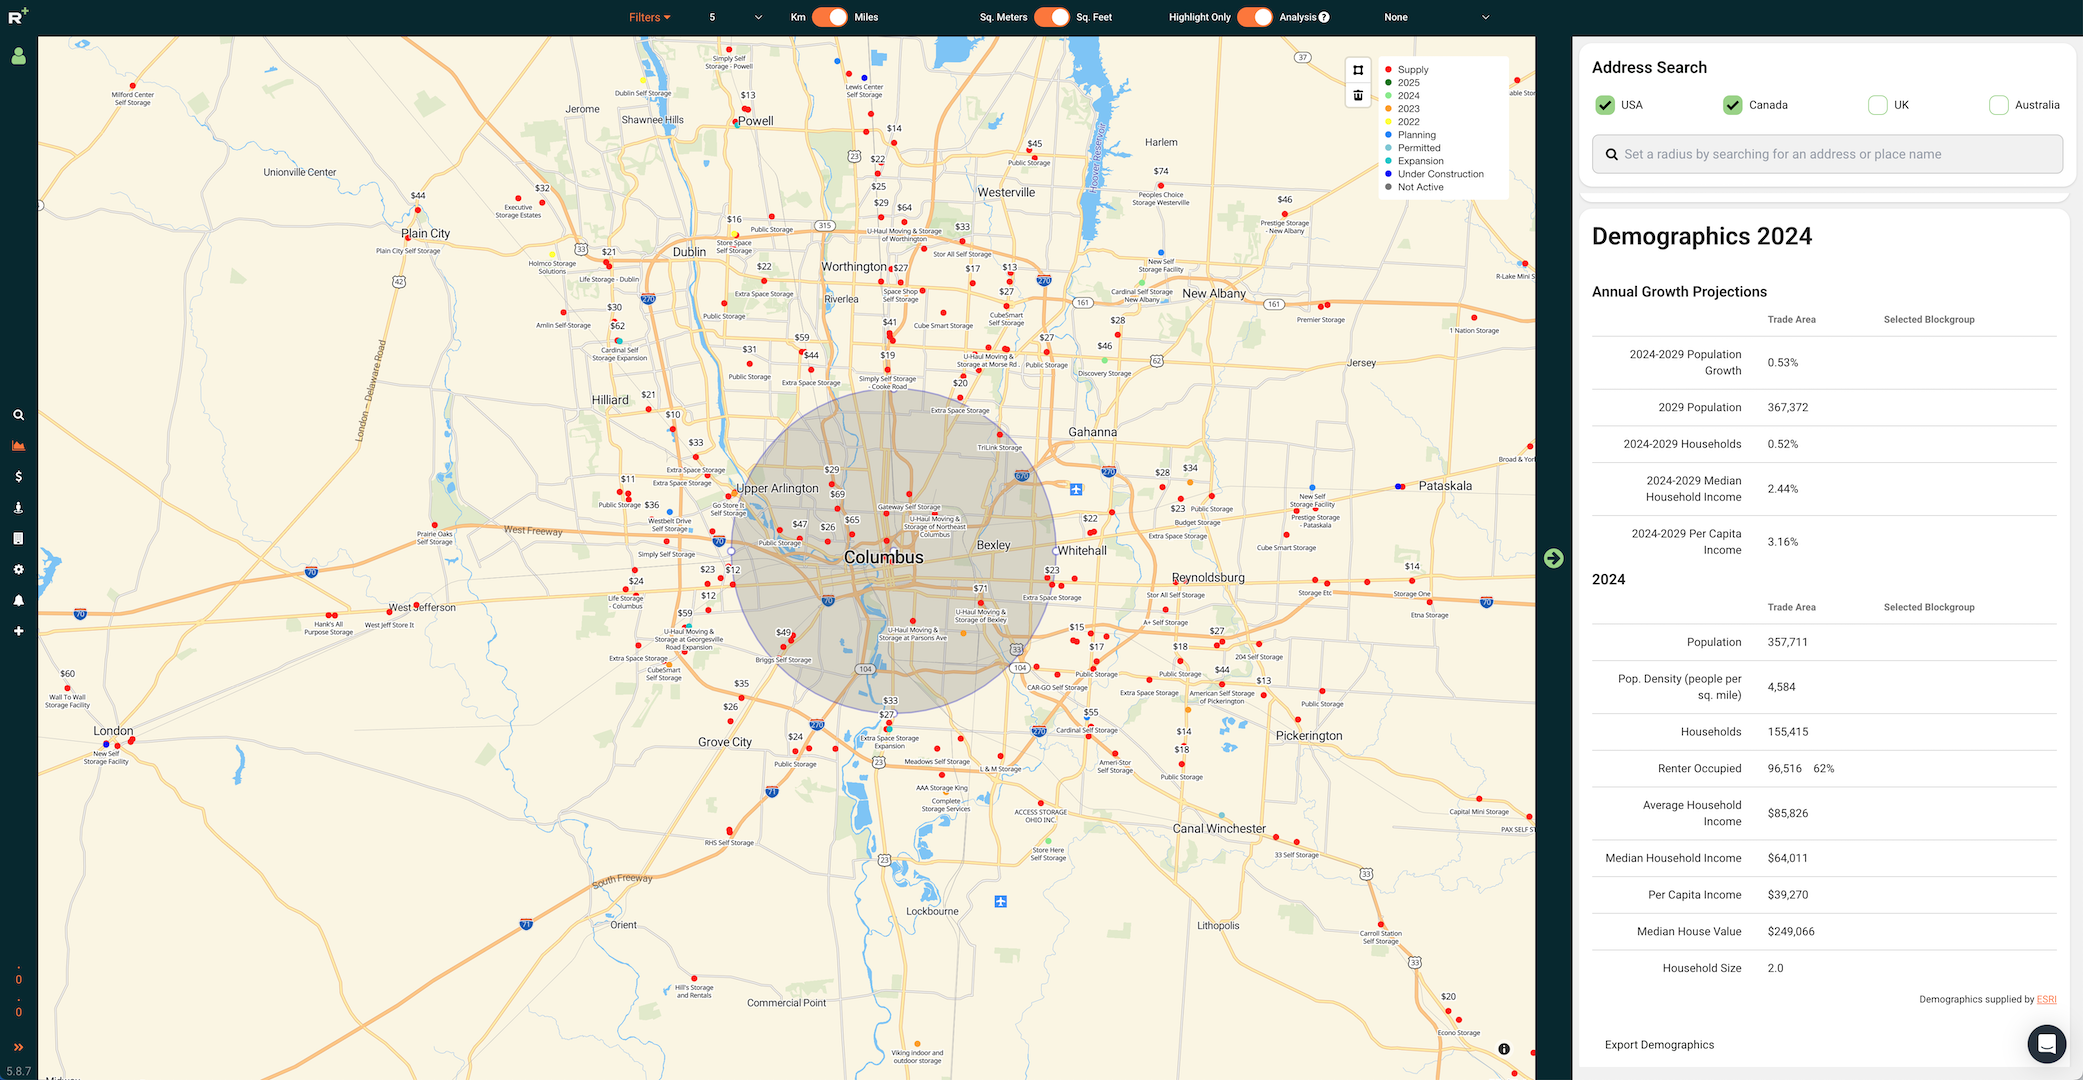Uncheck the Canada checkbox

click(1732, 105)
